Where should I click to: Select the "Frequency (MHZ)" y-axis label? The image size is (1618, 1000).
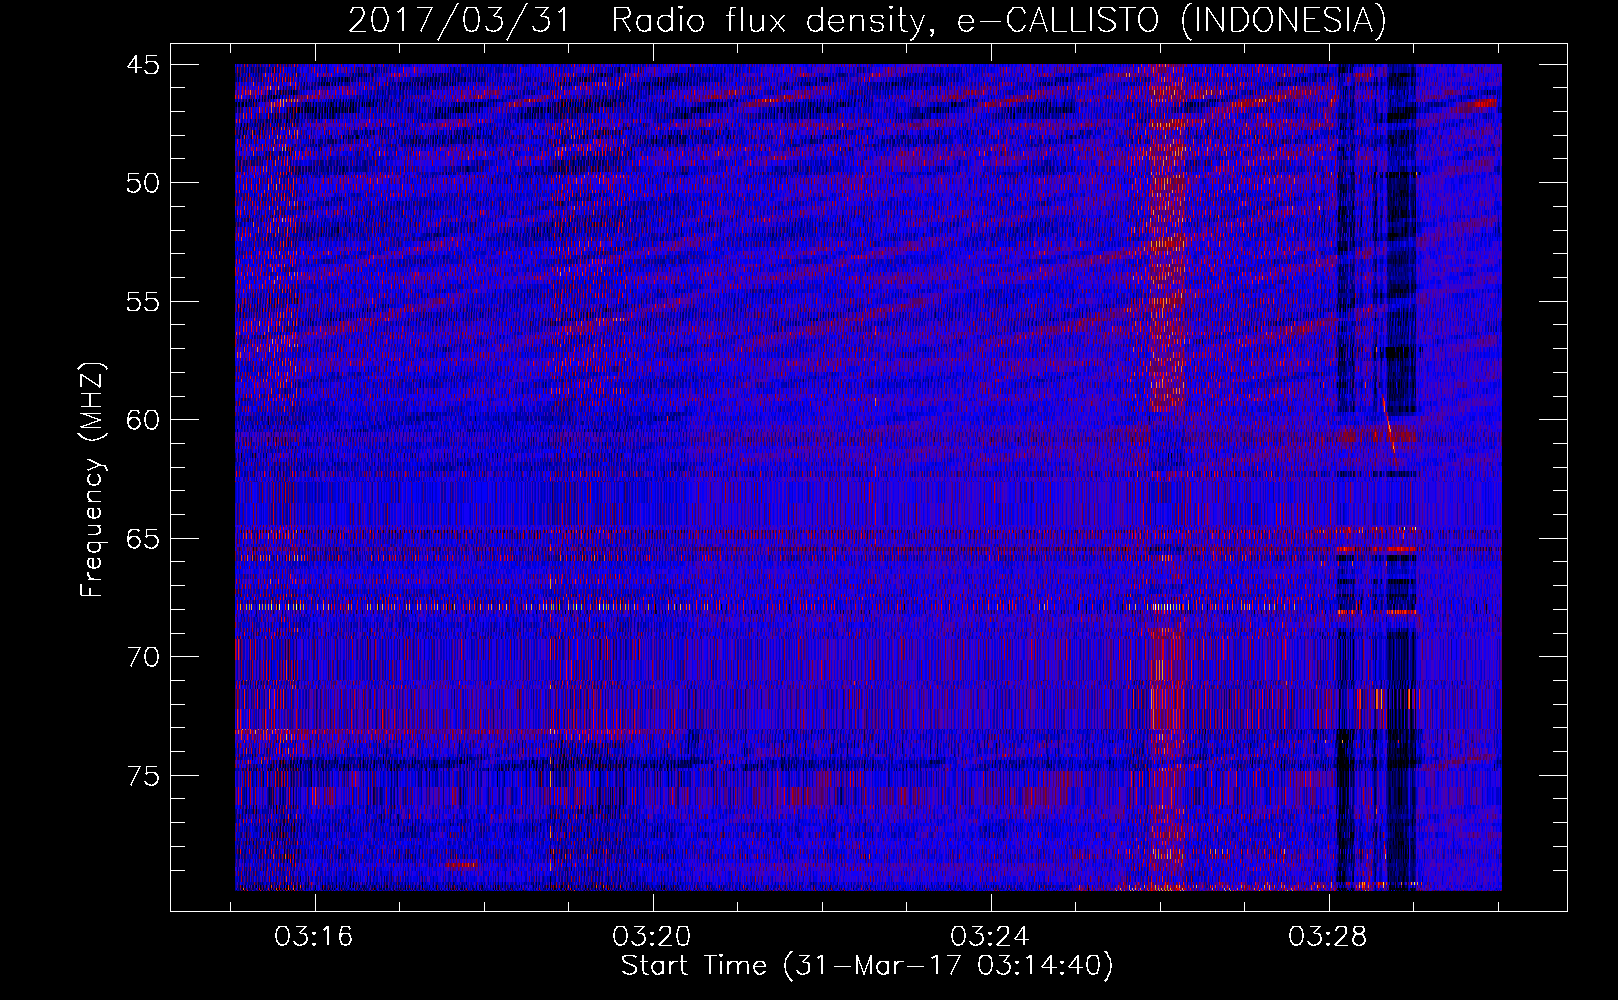[x=92, y=481]
